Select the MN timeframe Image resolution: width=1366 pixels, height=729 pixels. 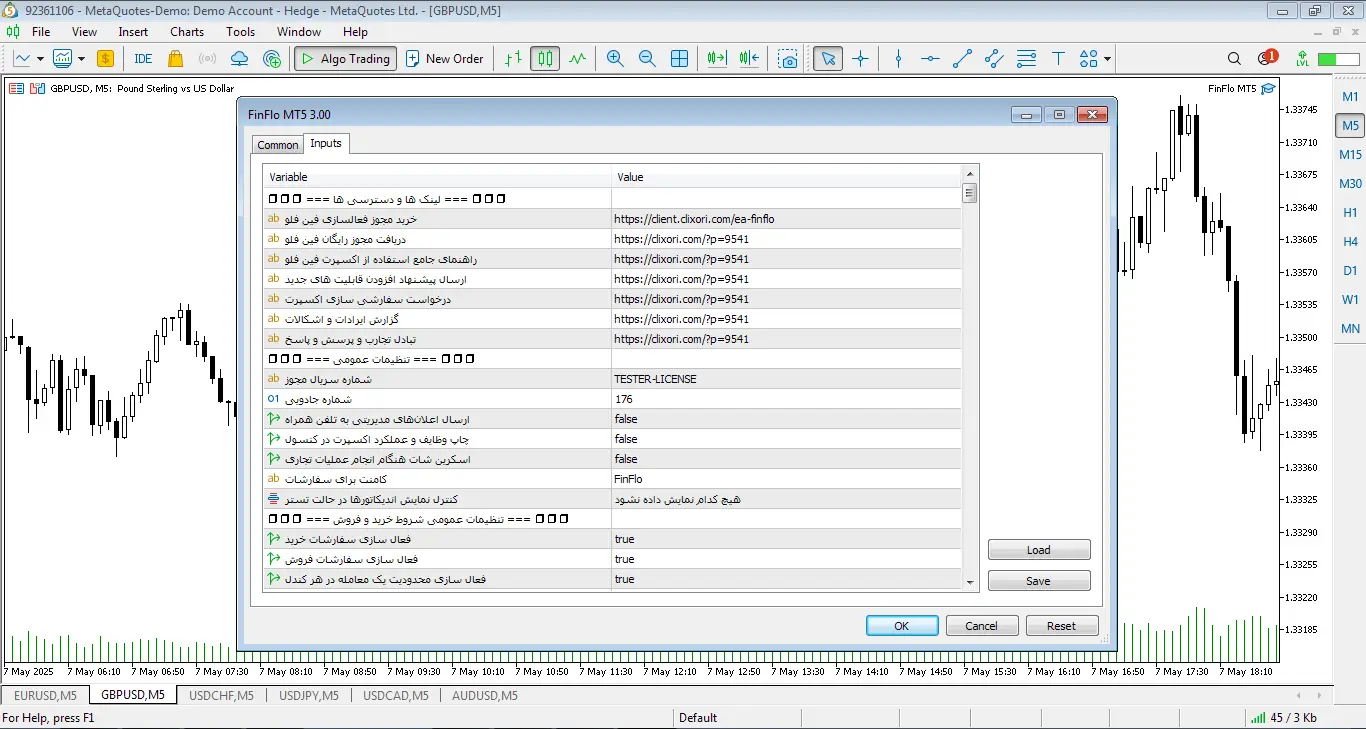click(x=1350, y=329)
